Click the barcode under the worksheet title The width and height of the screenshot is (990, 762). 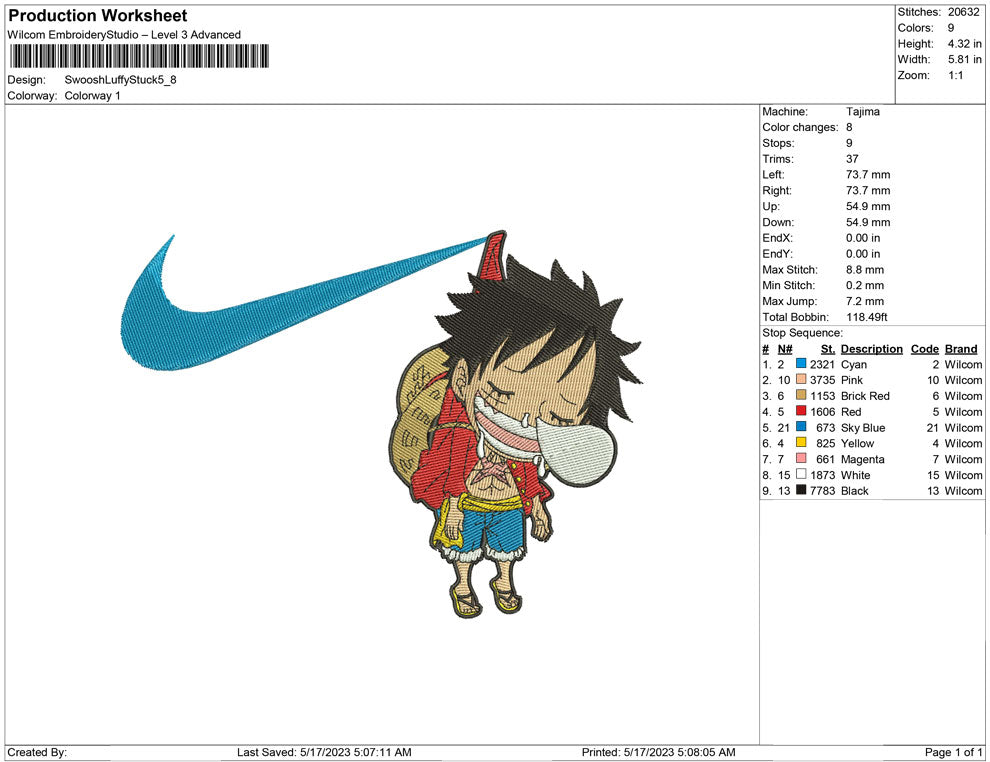139,56
